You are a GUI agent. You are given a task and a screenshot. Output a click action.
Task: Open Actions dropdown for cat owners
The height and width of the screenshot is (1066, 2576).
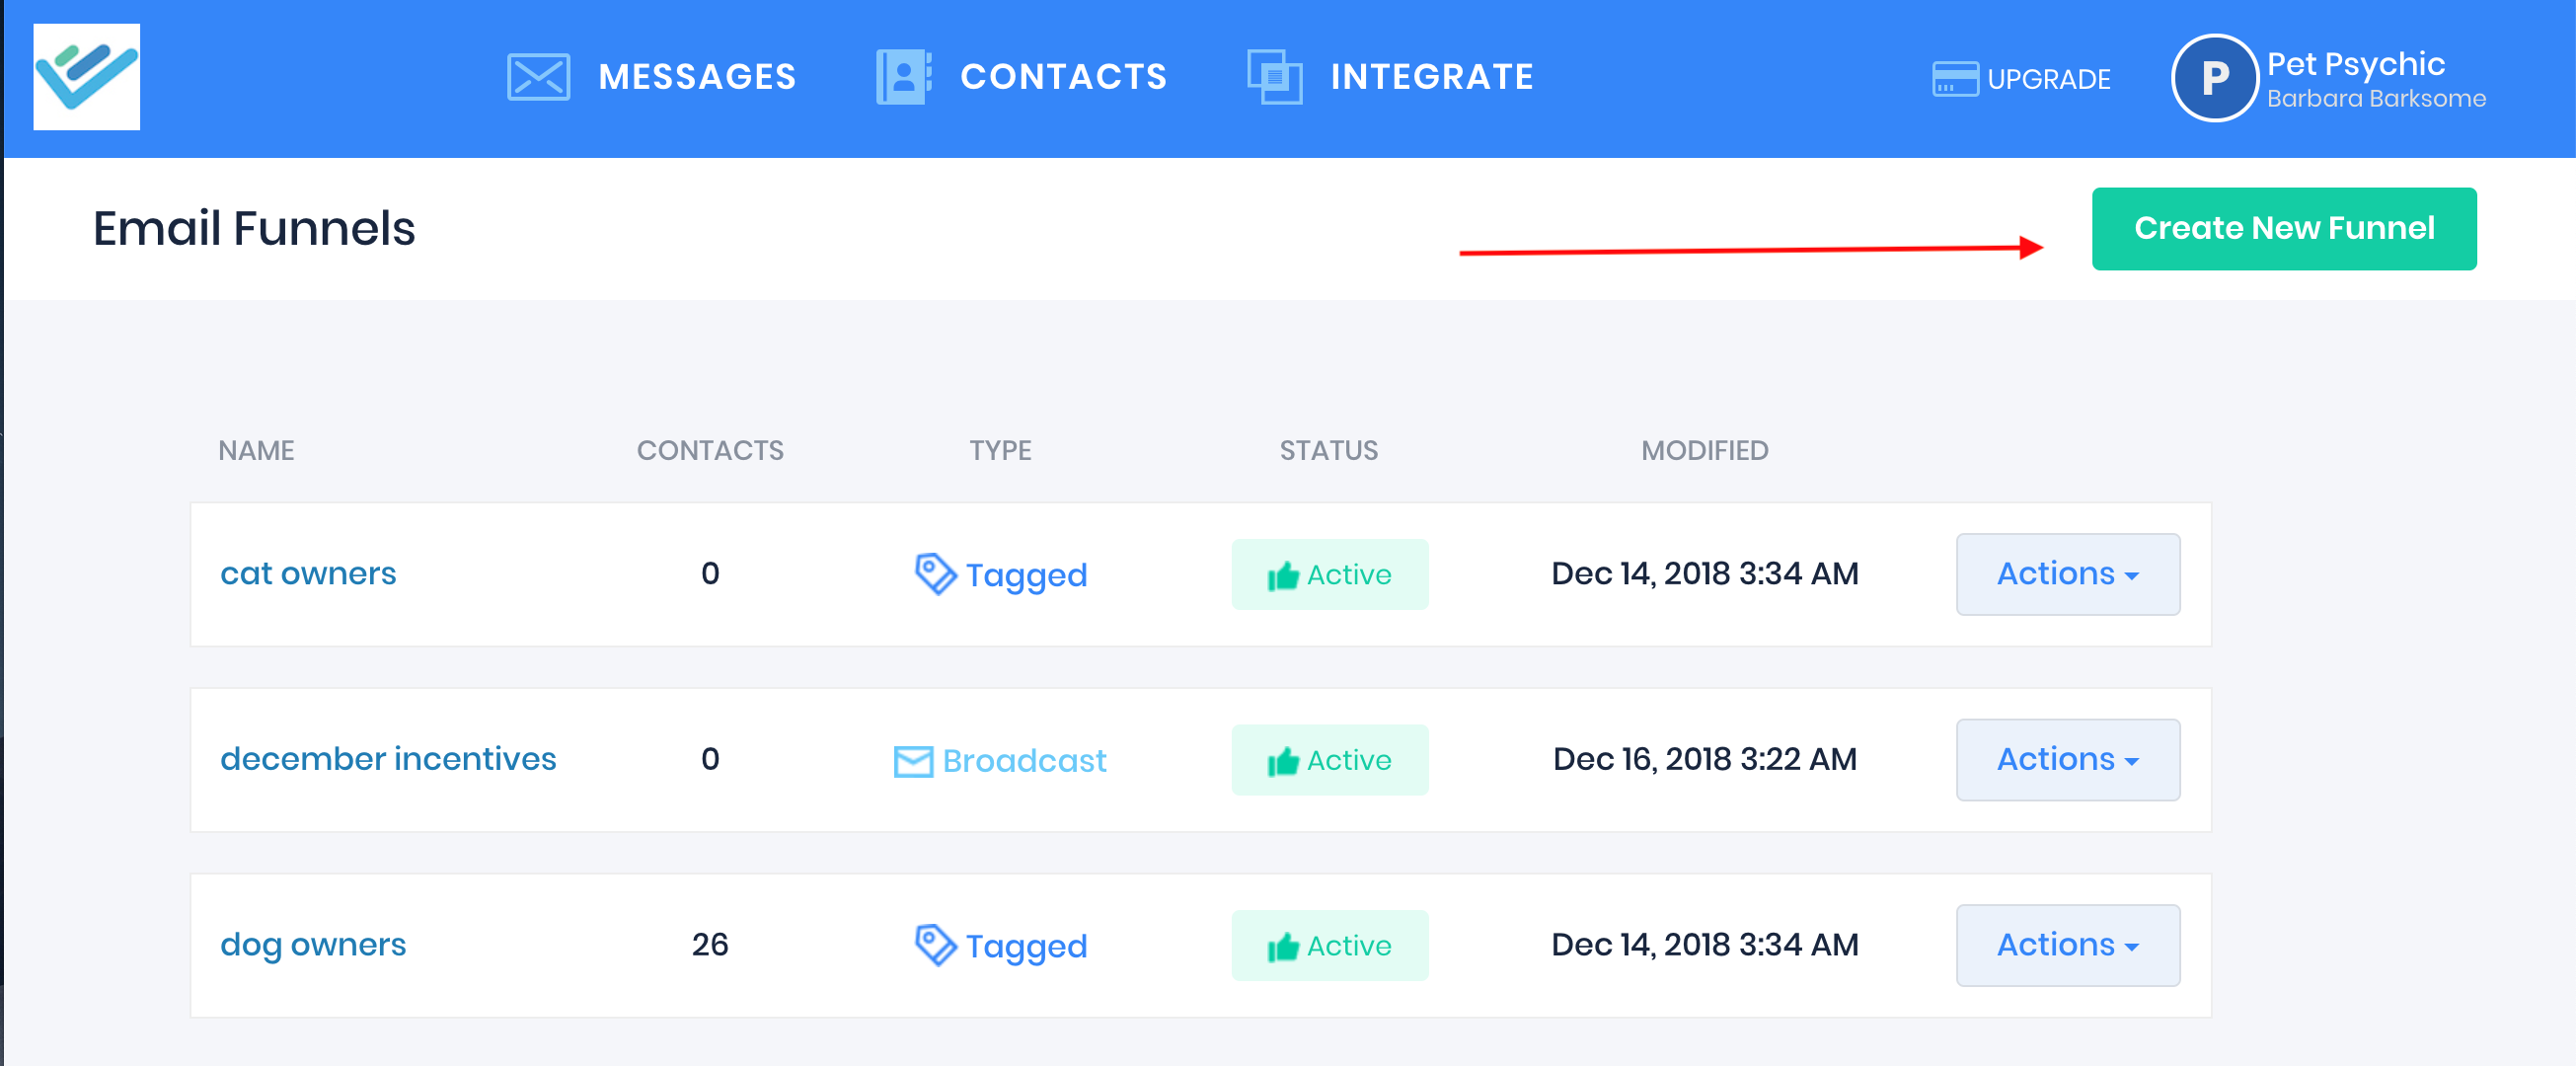pos(2066,574)
